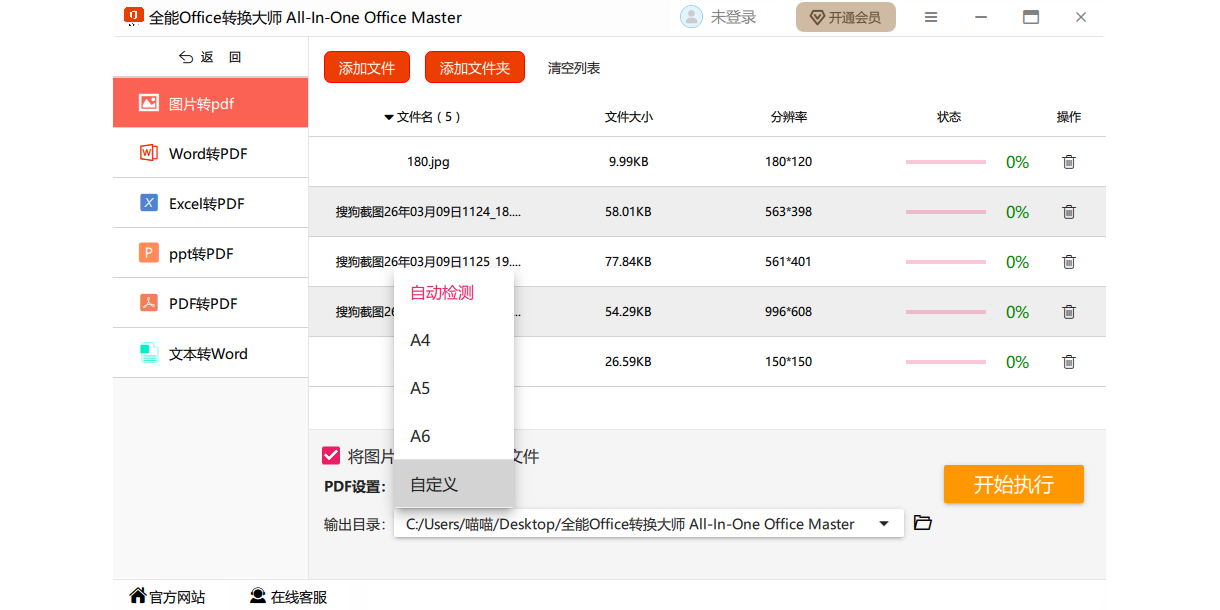Trash the 150*150 image row
The image size is (1220, 610).
(1068, 362)
